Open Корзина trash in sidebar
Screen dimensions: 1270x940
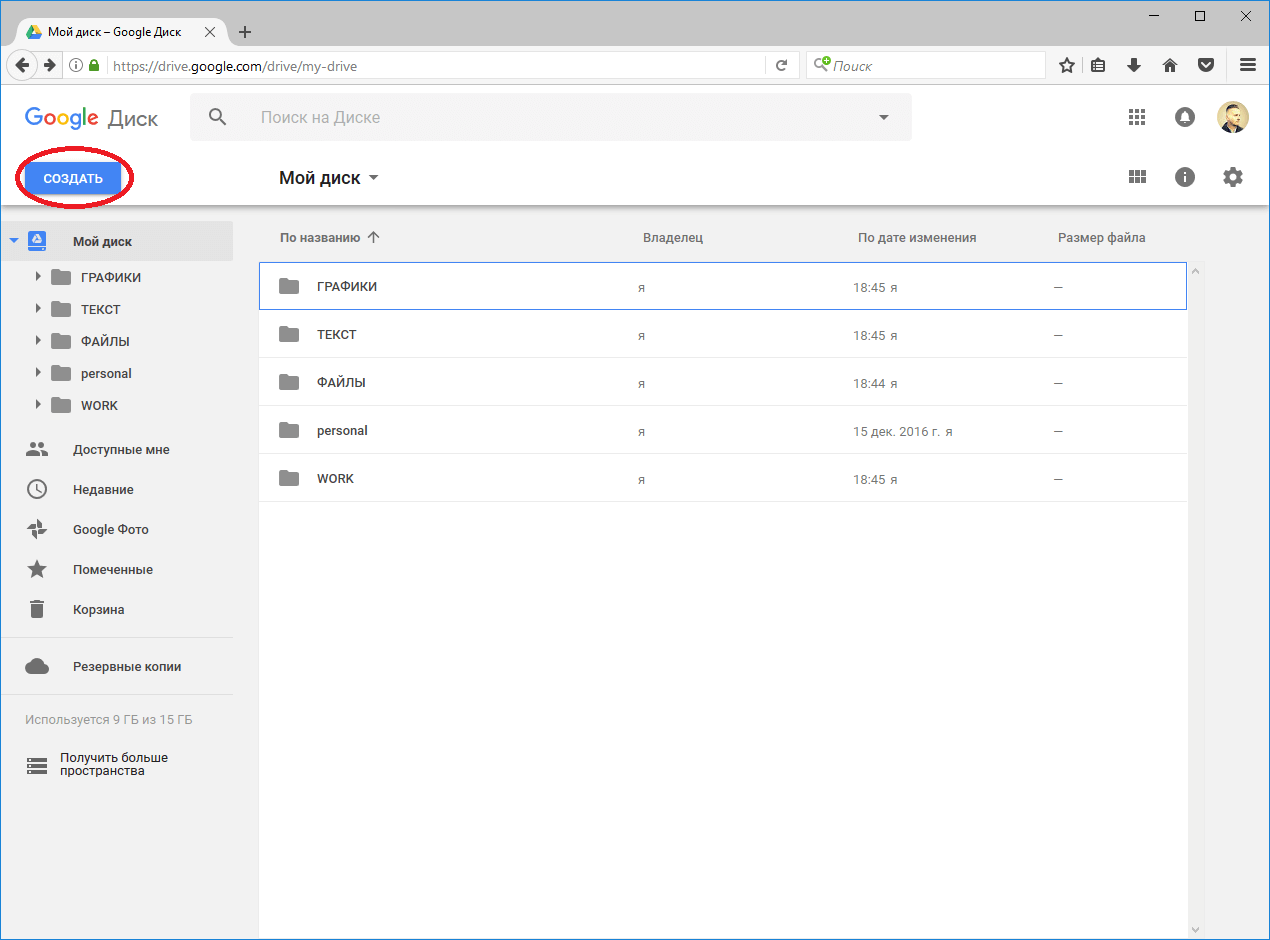[x=98, y=609]
